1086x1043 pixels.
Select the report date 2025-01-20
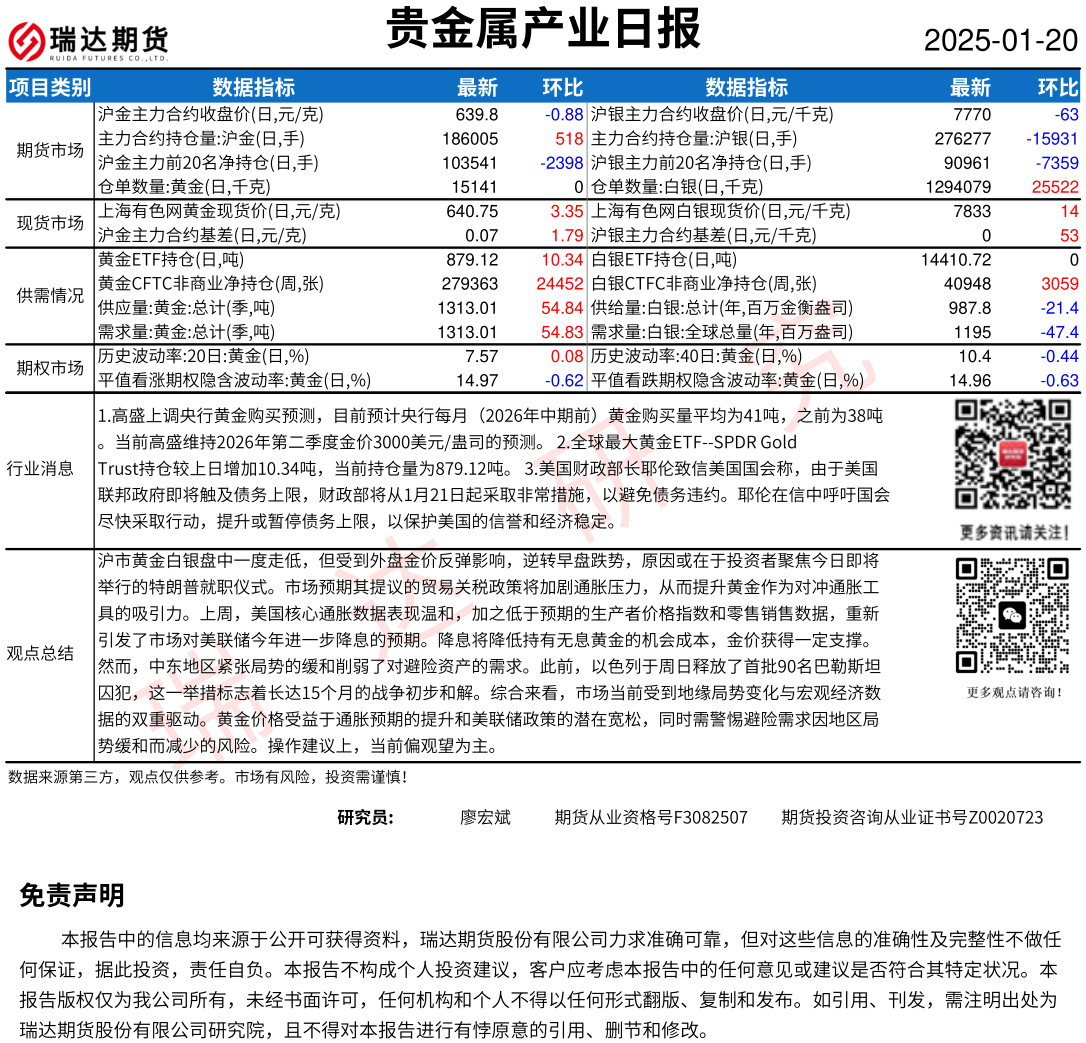point(1000,41)
